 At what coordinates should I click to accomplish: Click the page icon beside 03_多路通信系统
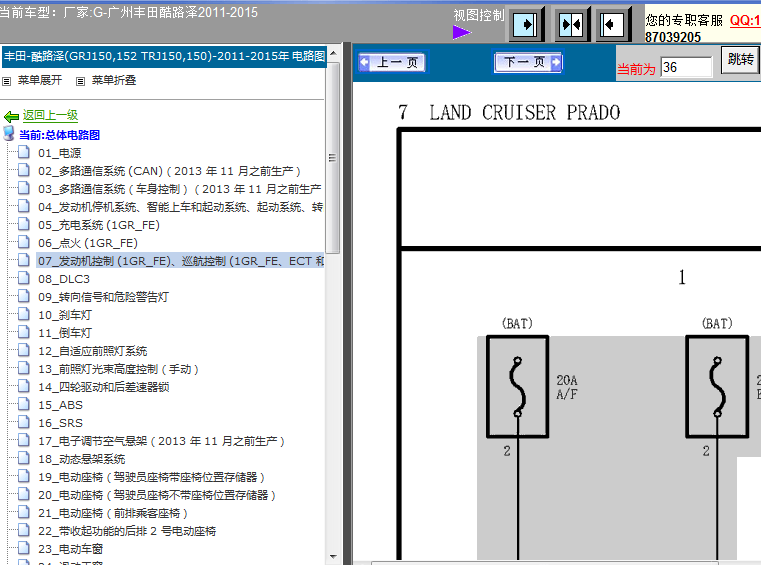click(x=23, y=188)
